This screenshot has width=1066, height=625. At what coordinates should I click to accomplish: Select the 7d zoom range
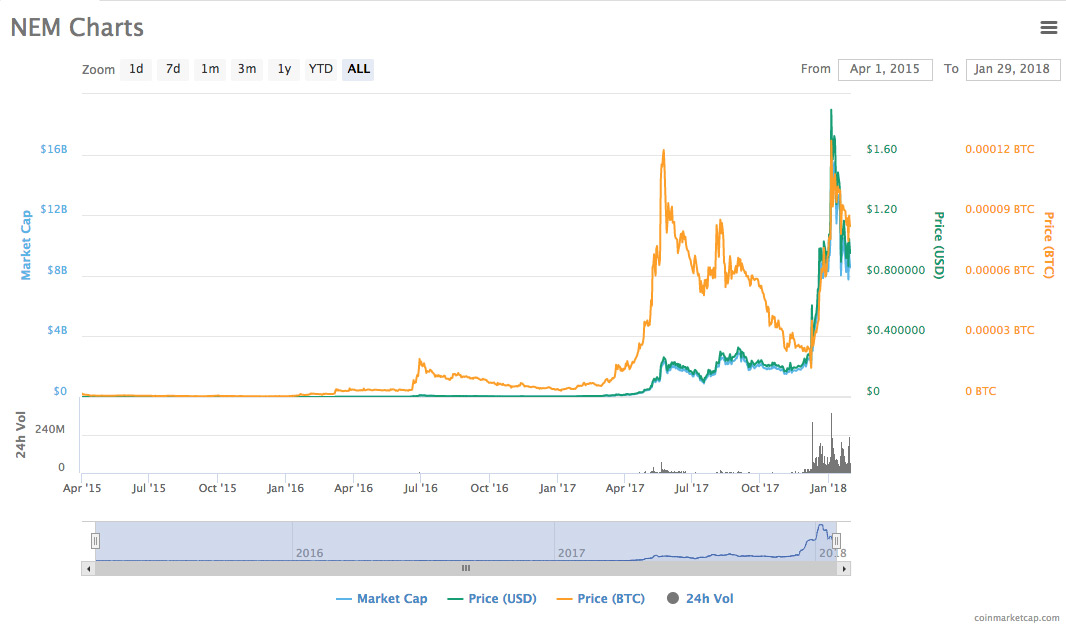[172, 69]
